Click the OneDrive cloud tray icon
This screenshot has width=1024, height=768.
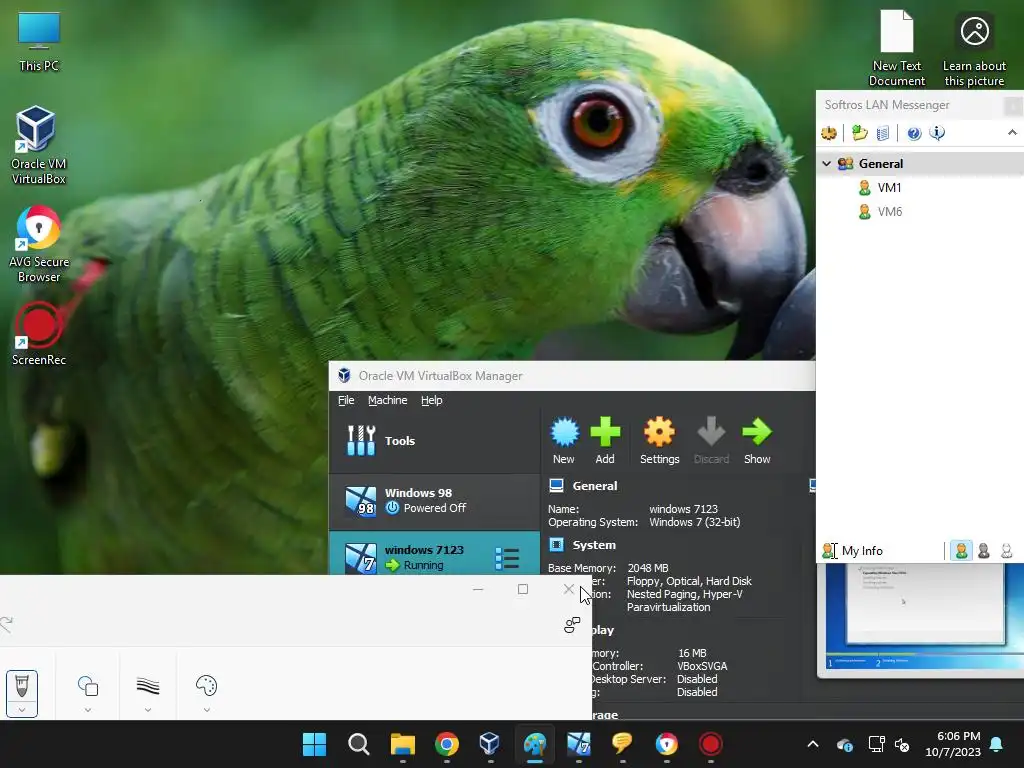pyautogui.click(x=844, y=744)
